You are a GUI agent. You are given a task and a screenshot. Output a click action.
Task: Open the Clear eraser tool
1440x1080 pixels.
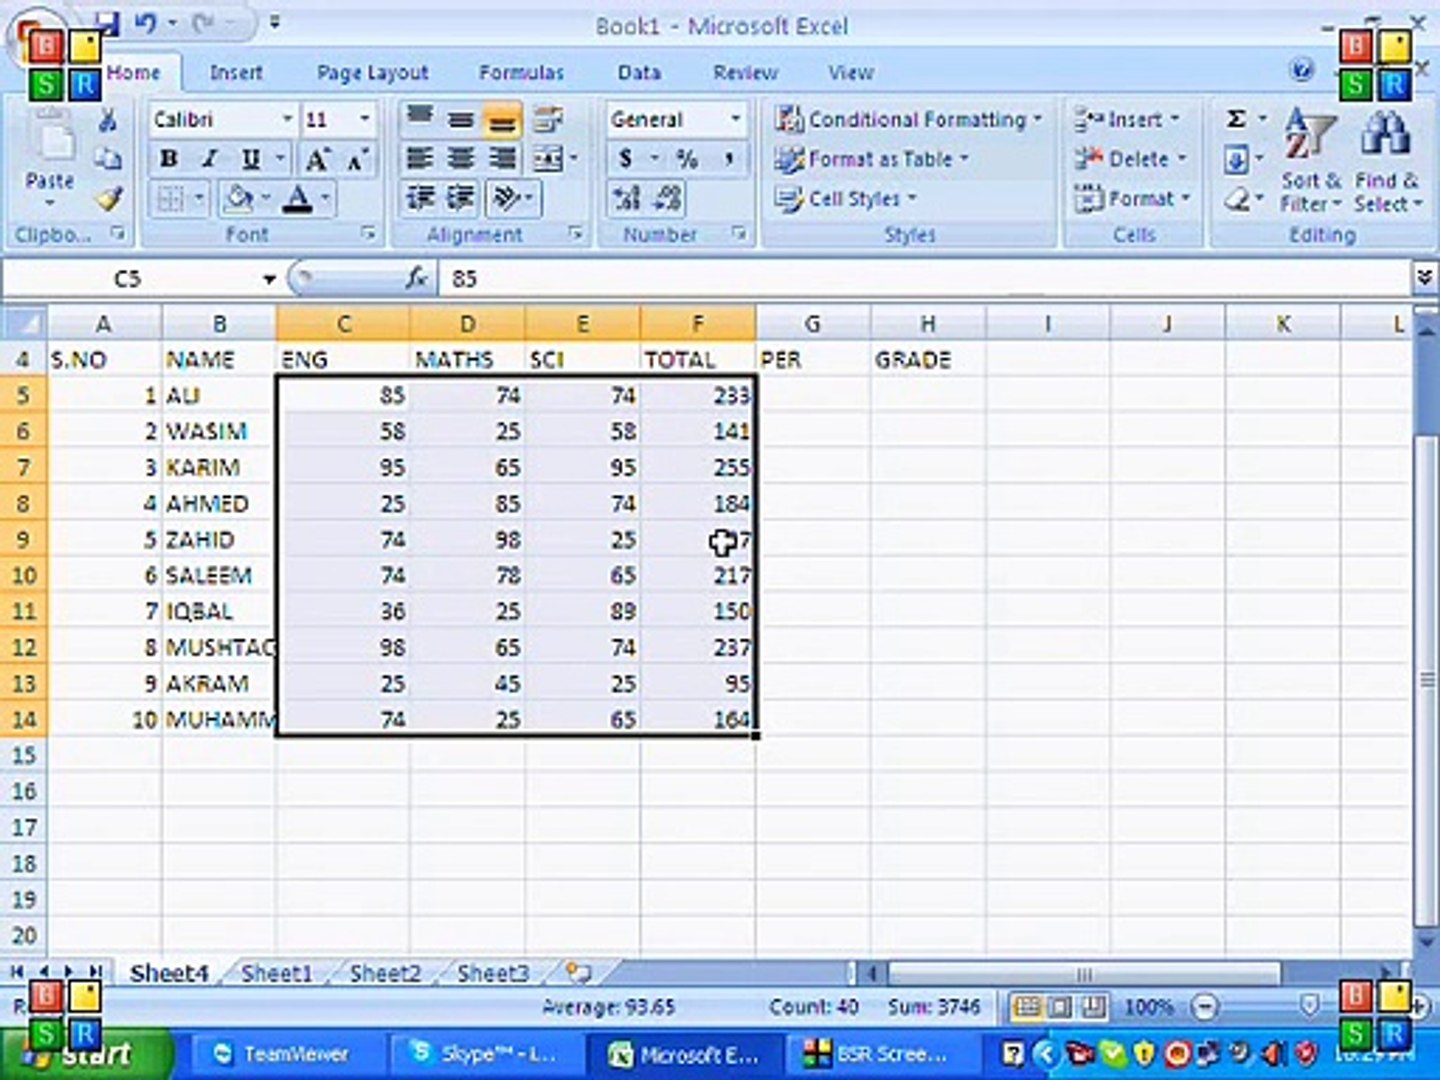[1236, 200]
